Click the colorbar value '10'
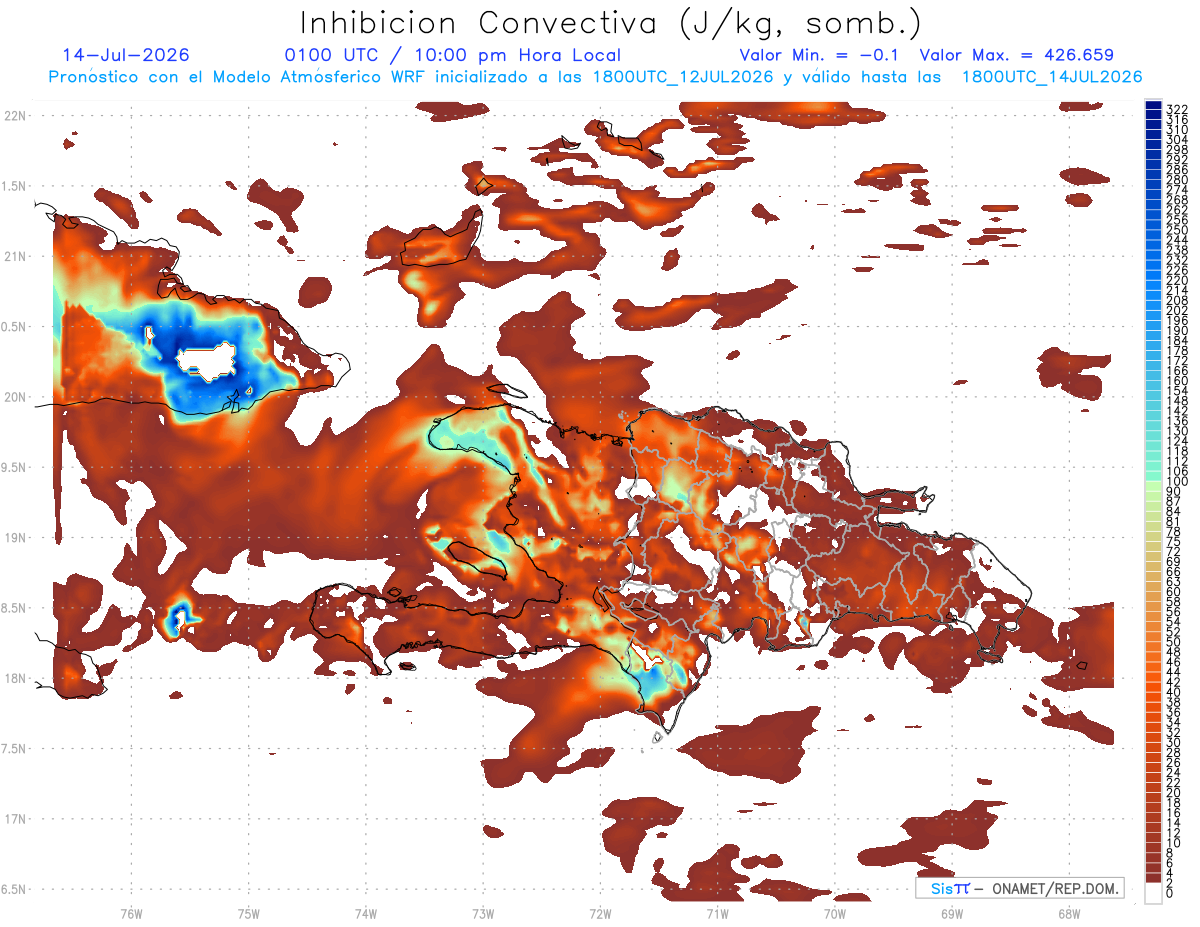The height and width of the screenshot is (927, 1200). click(x=1174, y=843)
